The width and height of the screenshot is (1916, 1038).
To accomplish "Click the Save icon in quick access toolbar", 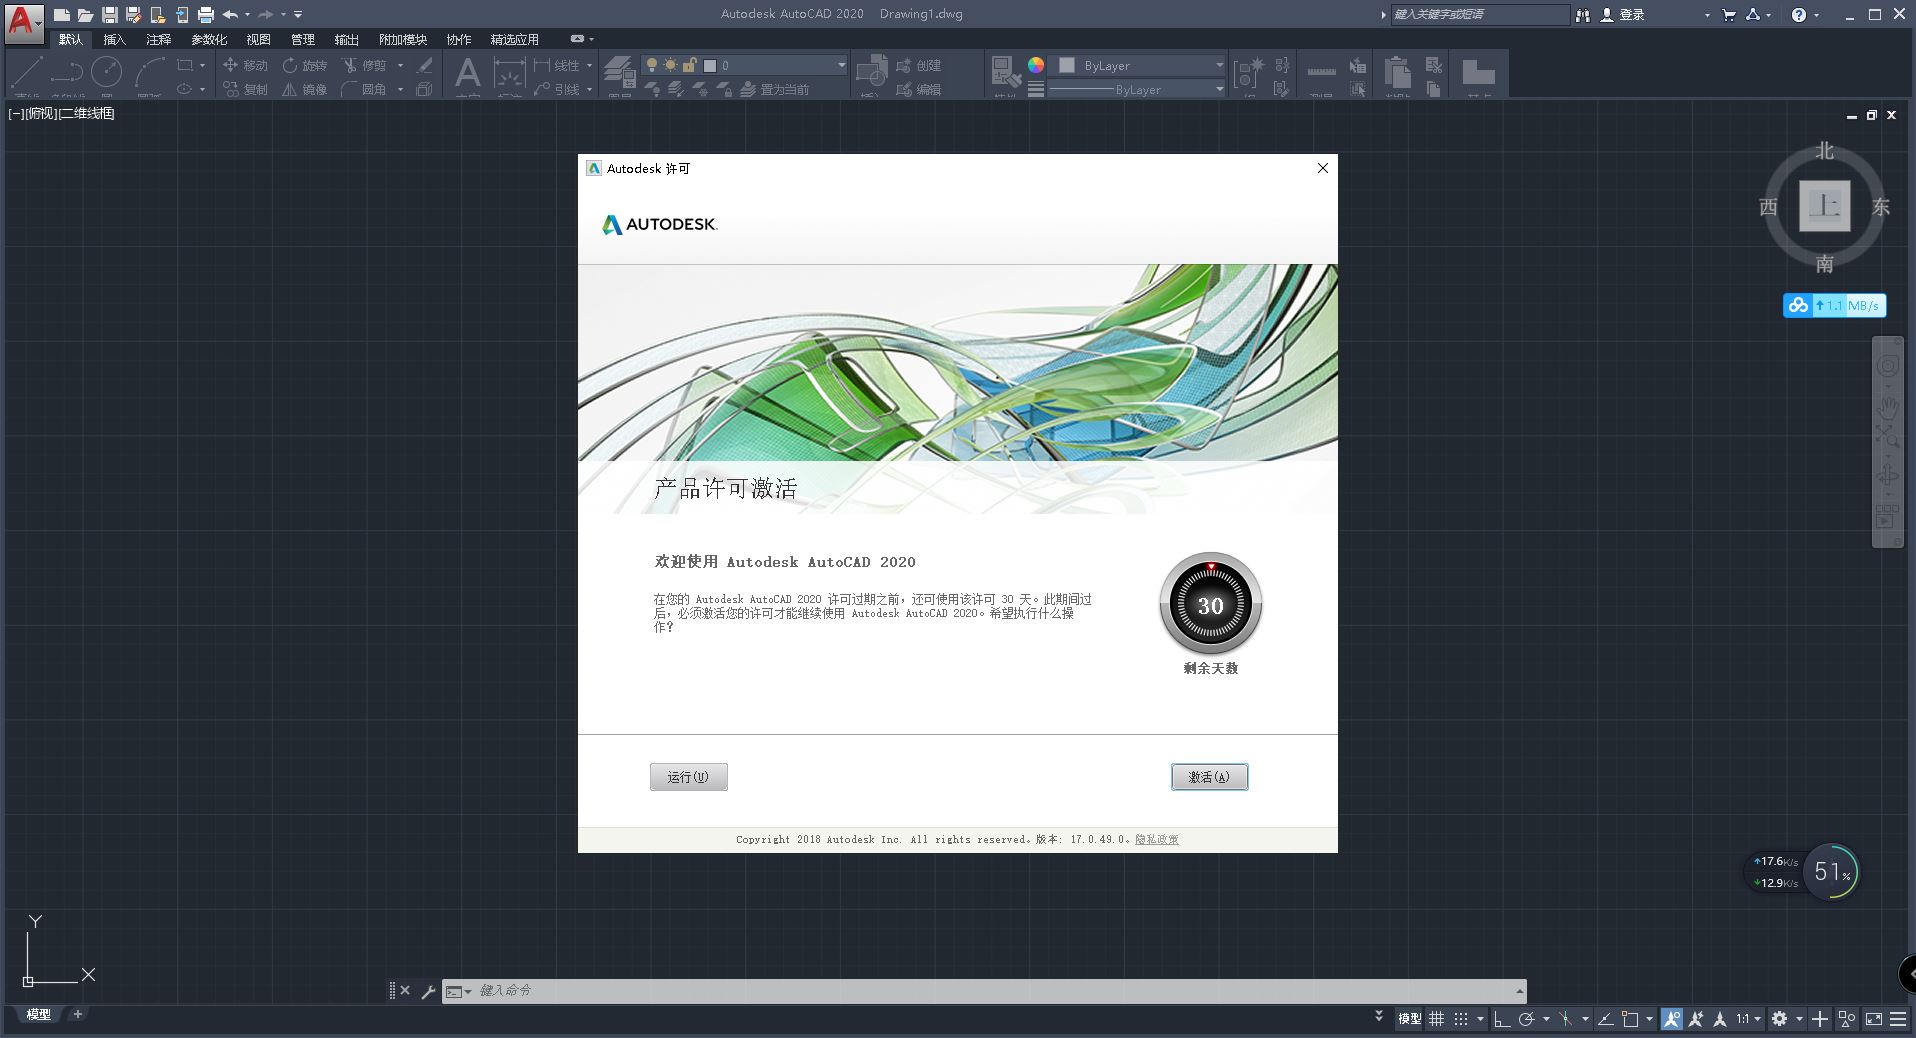I will [x=110, y=15].
